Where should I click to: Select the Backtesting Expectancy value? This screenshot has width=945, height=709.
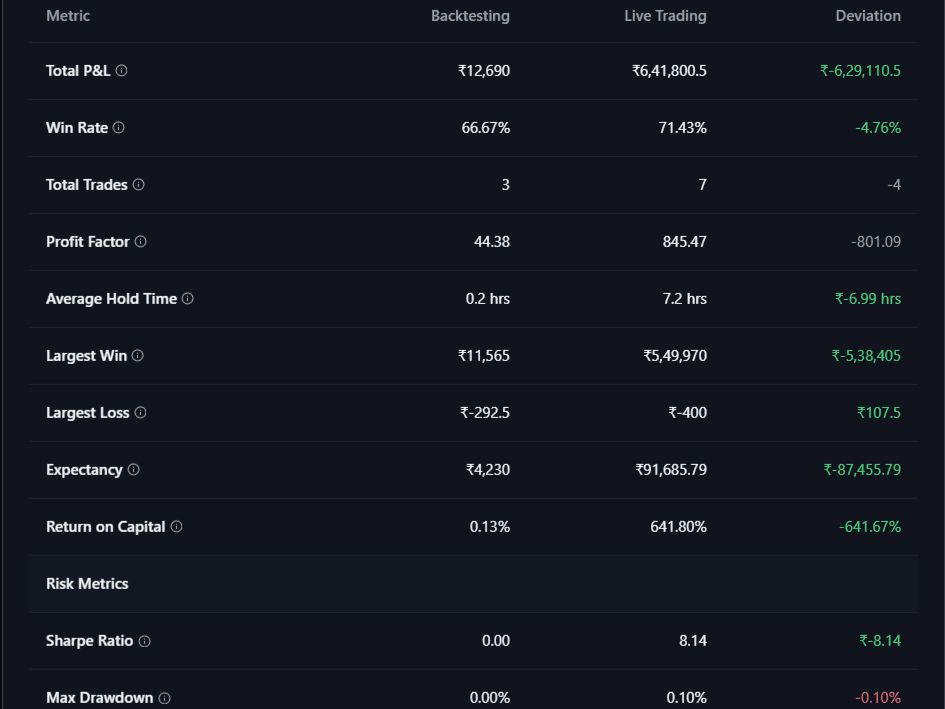(x=488, y=470)
